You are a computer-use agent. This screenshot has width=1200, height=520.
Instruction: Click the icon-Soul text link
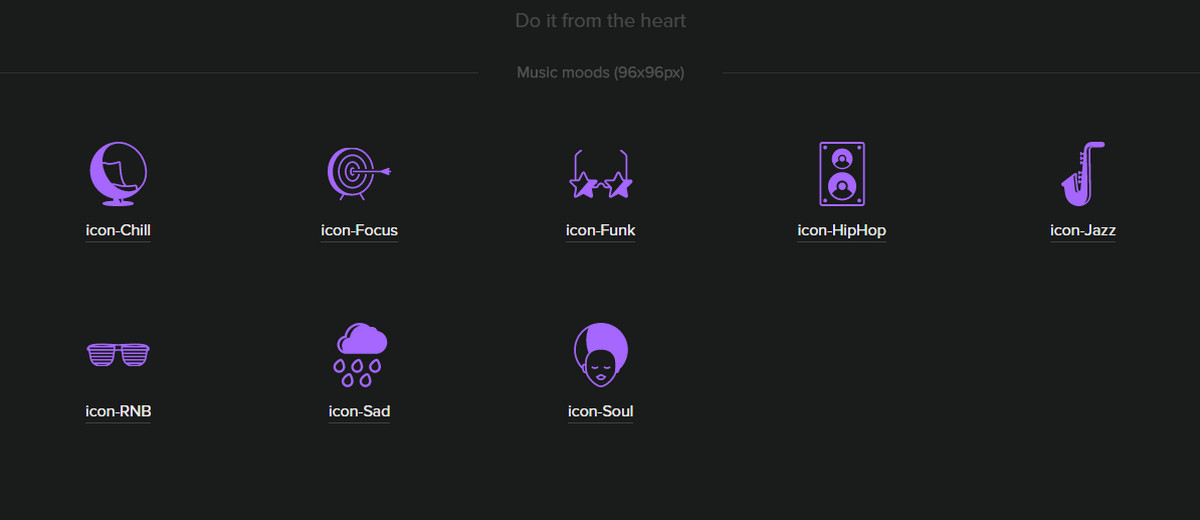tap(600, 411)
